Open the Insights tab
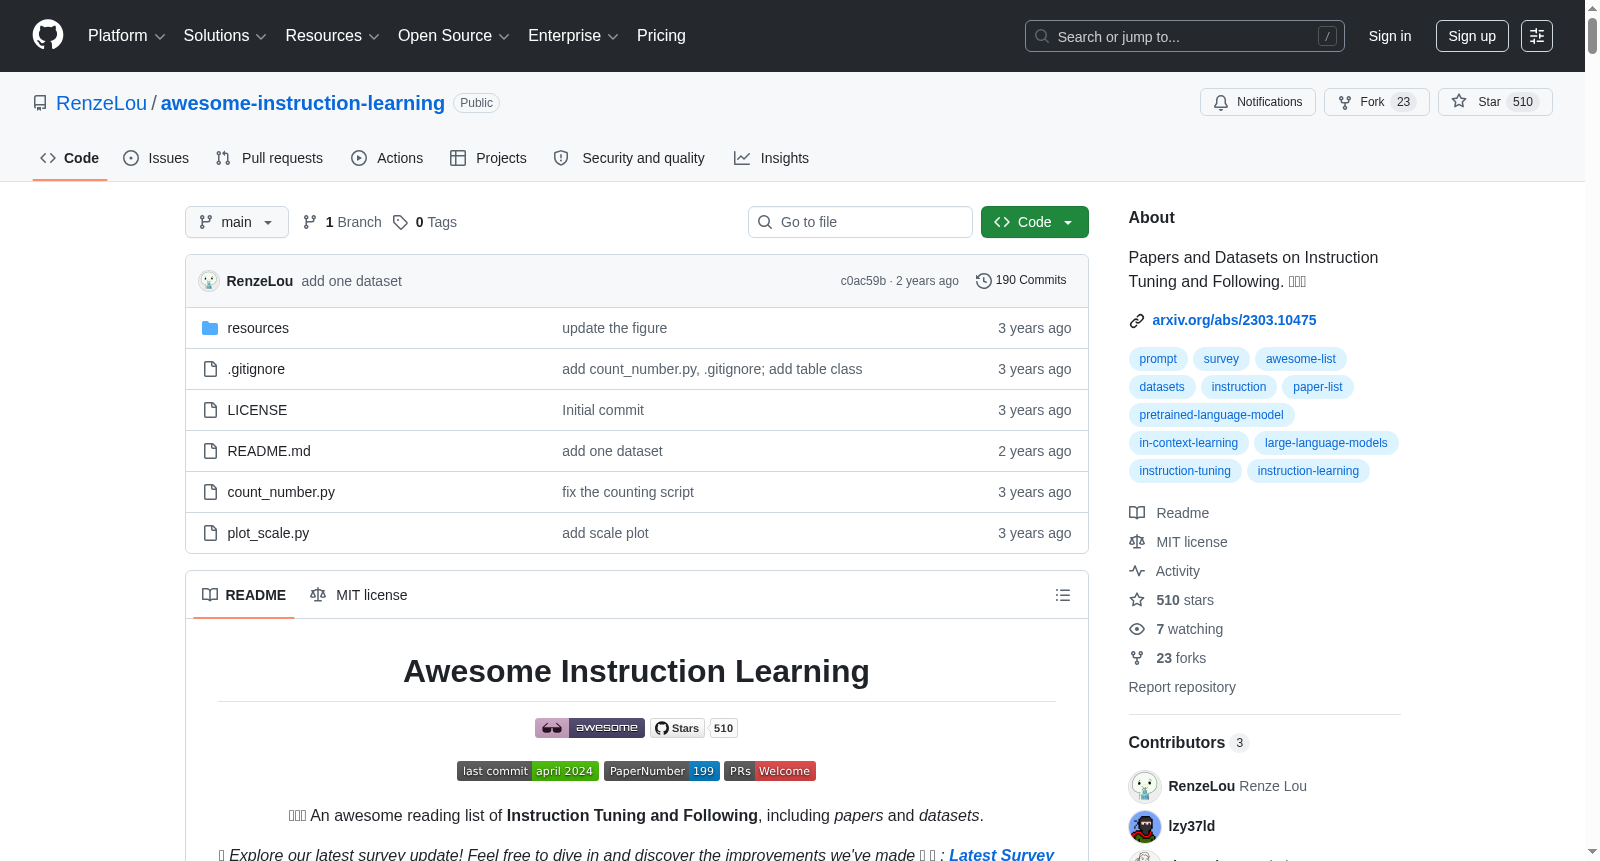This screenshot has height=861, width=1600. (x=771, y=158)
